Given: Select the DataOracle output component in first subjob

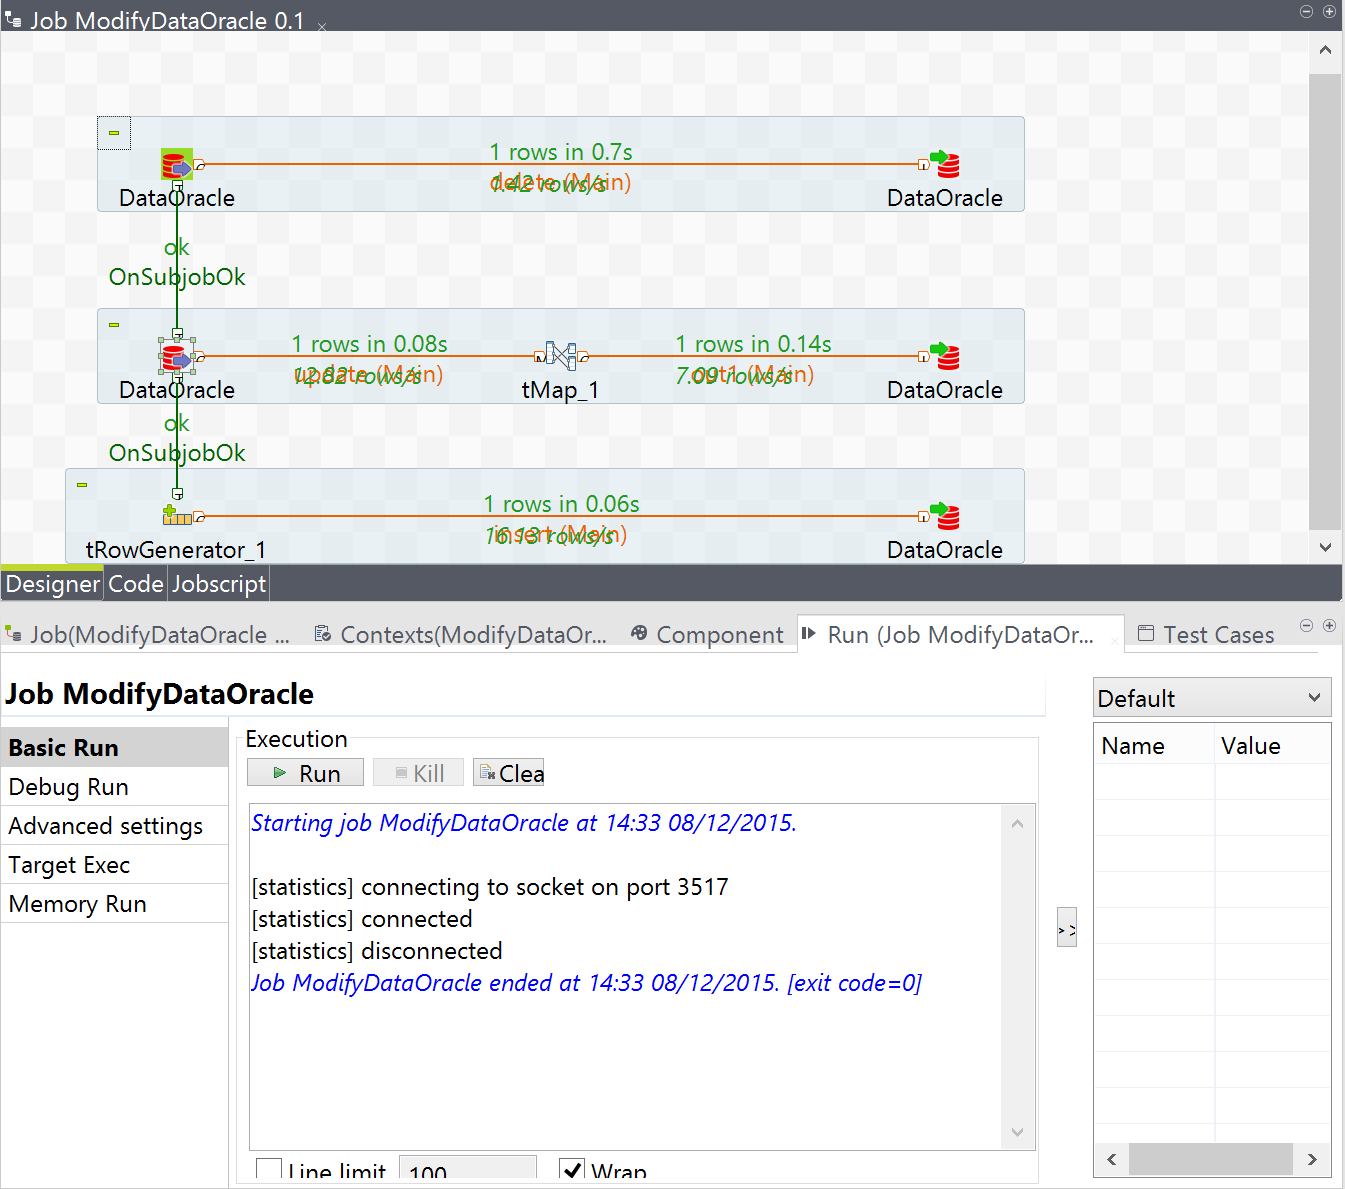Looking at the screenshot, I should coord(946,163).
